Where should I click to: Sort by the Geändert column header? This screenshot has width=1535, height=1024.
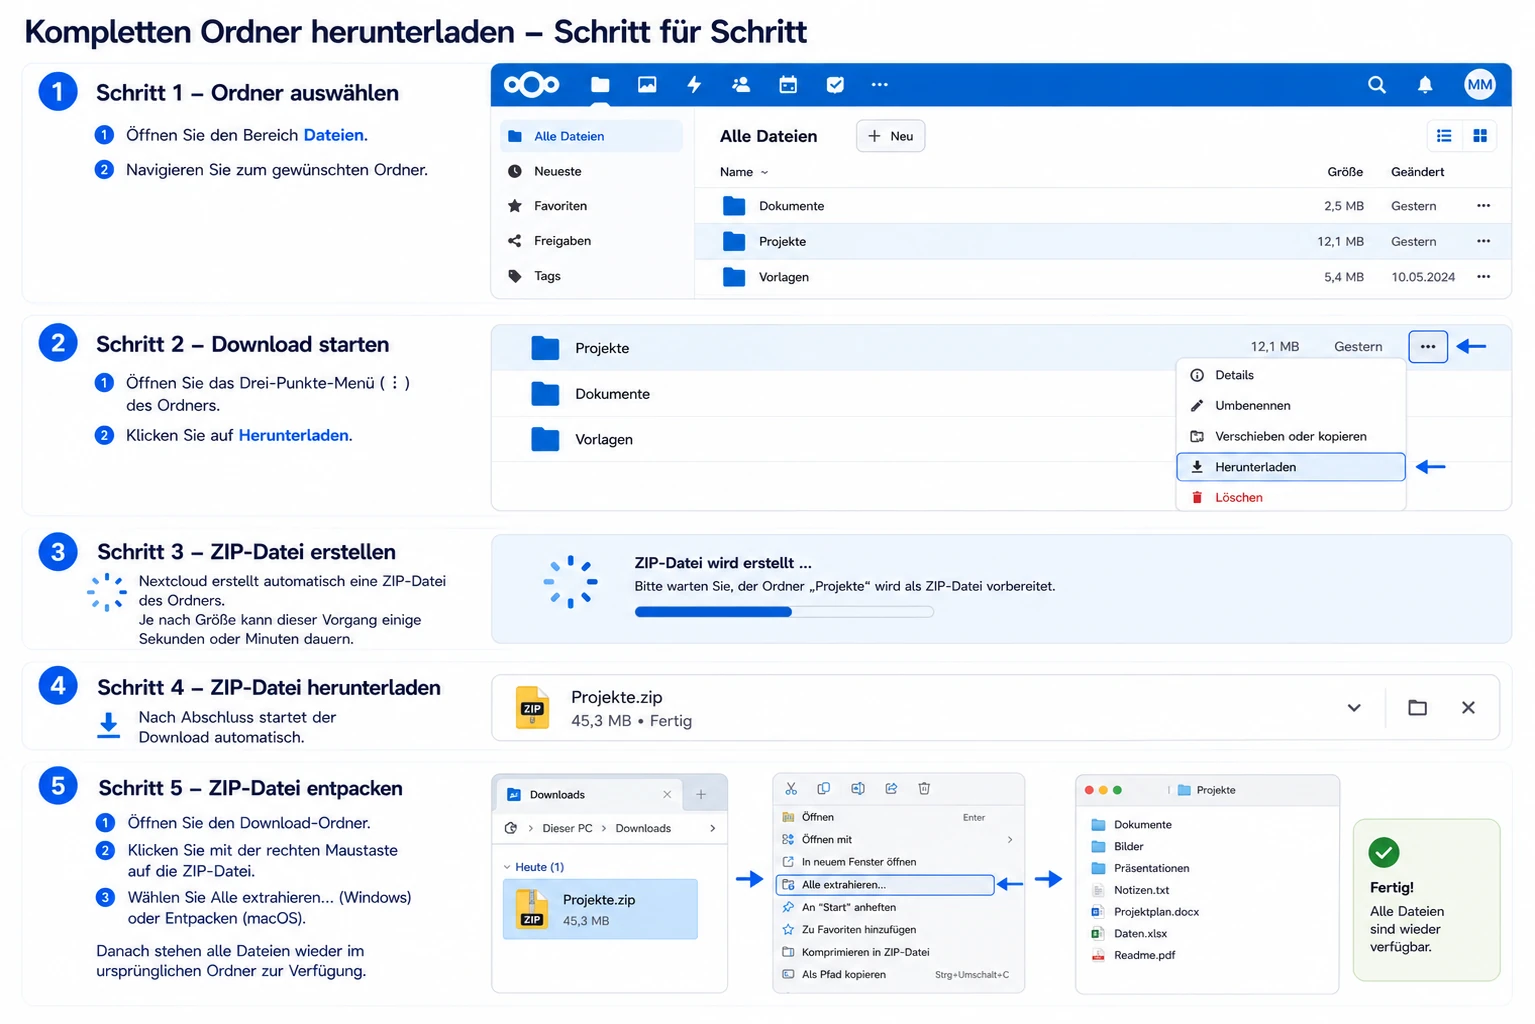coord(1417,172)
